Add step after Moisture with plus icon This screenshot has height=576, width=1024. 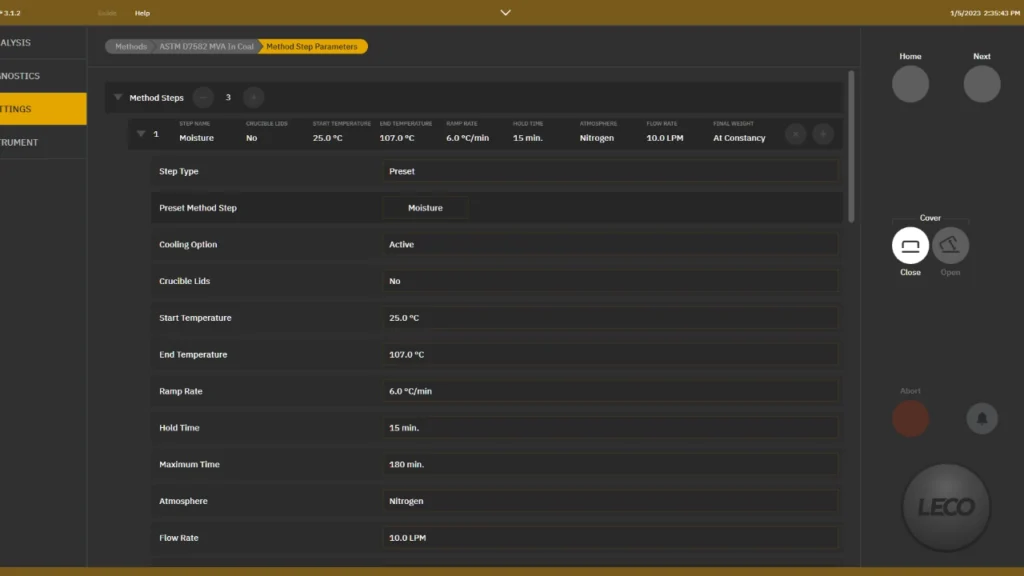click(823, 134)
